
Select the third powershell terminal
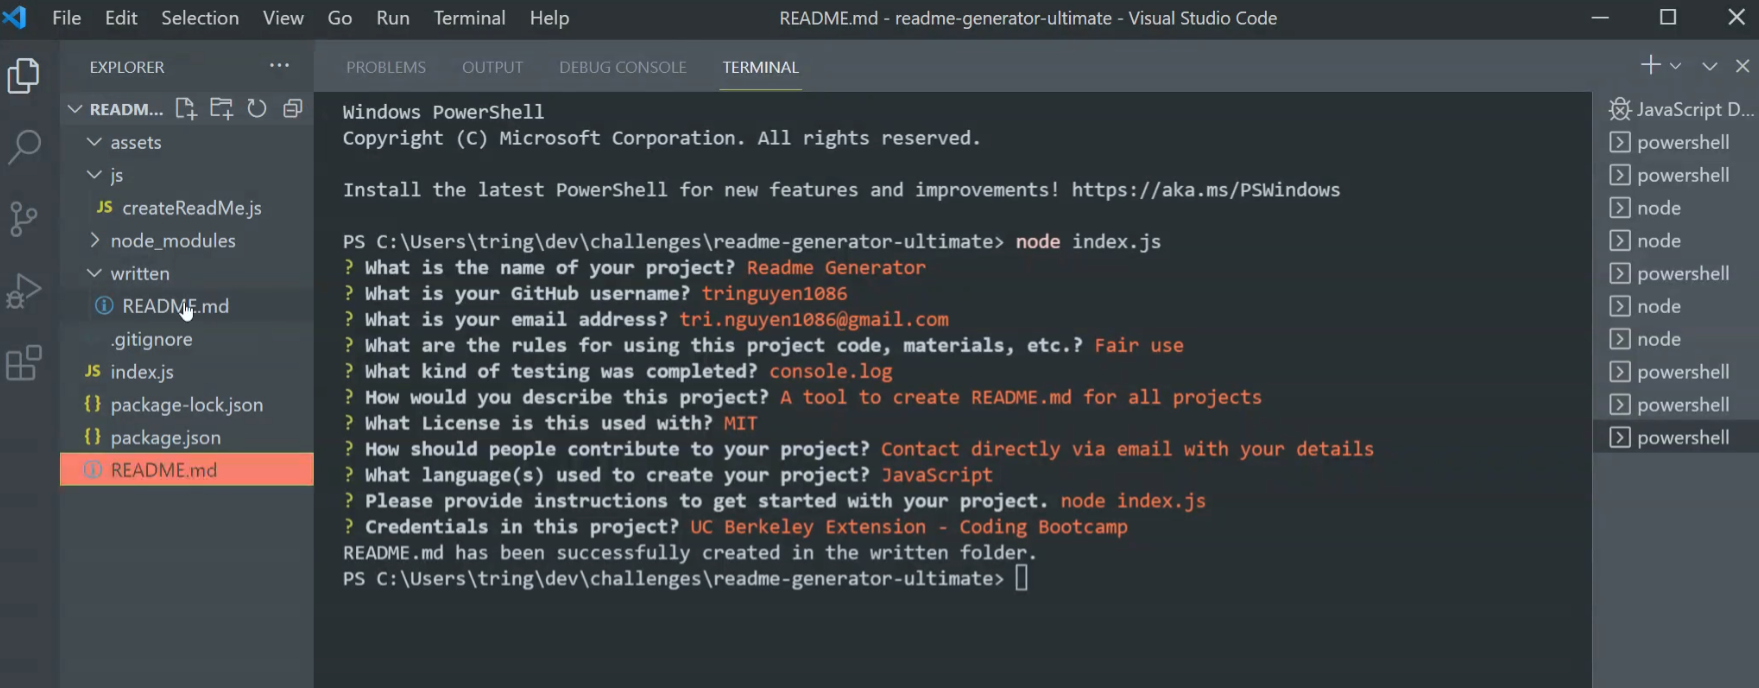click(x=1676, y=273)
